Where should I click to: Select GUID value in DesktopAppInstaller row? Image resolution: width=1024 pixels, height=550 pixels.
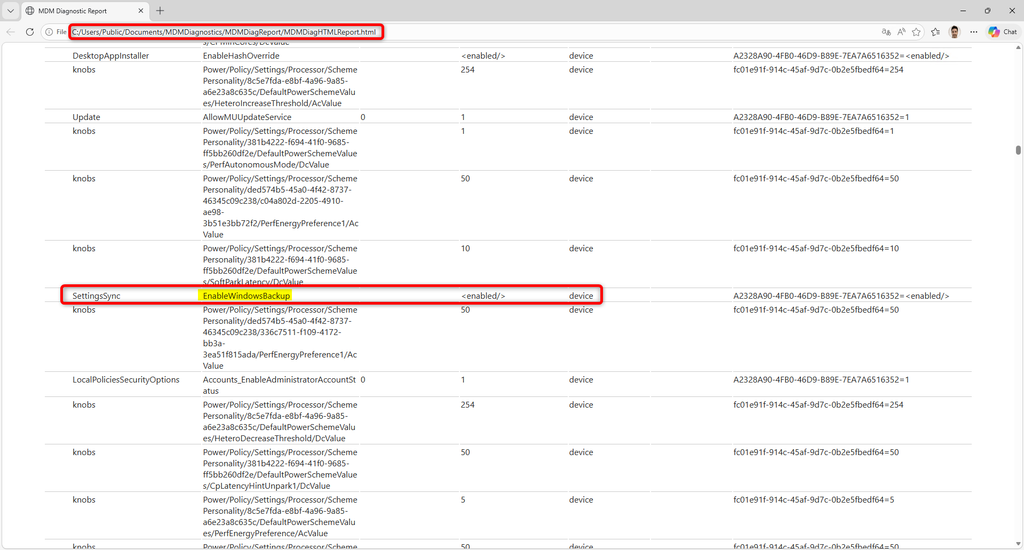(841, 56)
